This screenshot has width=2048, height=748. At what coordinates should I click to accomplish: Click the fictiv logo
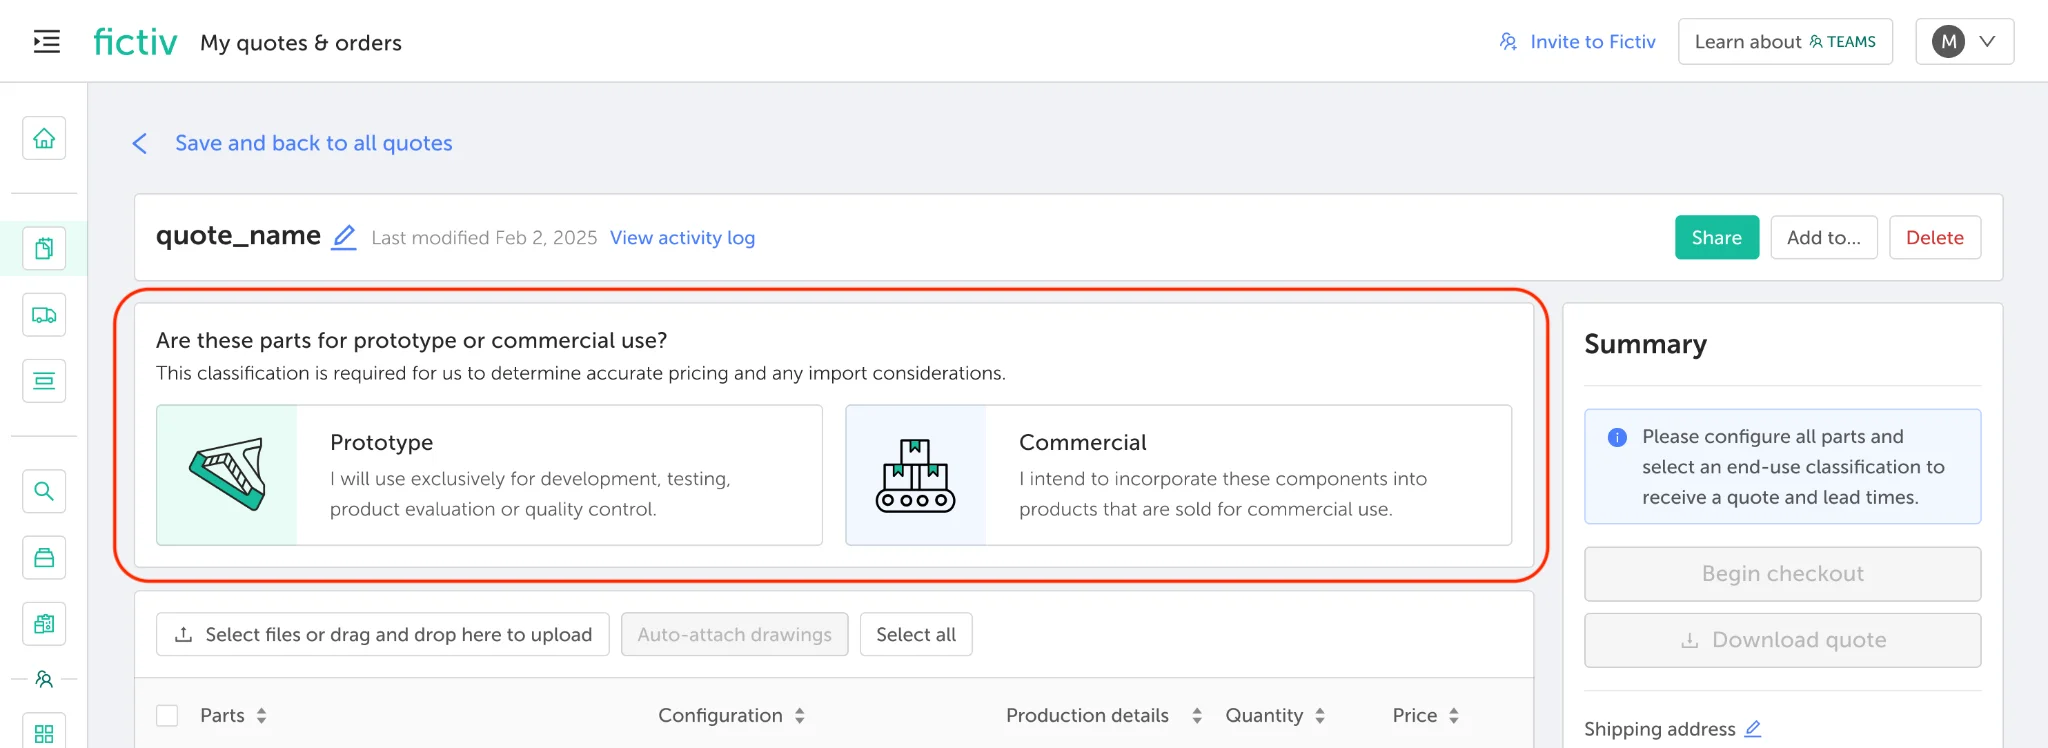tap(135, 42)
